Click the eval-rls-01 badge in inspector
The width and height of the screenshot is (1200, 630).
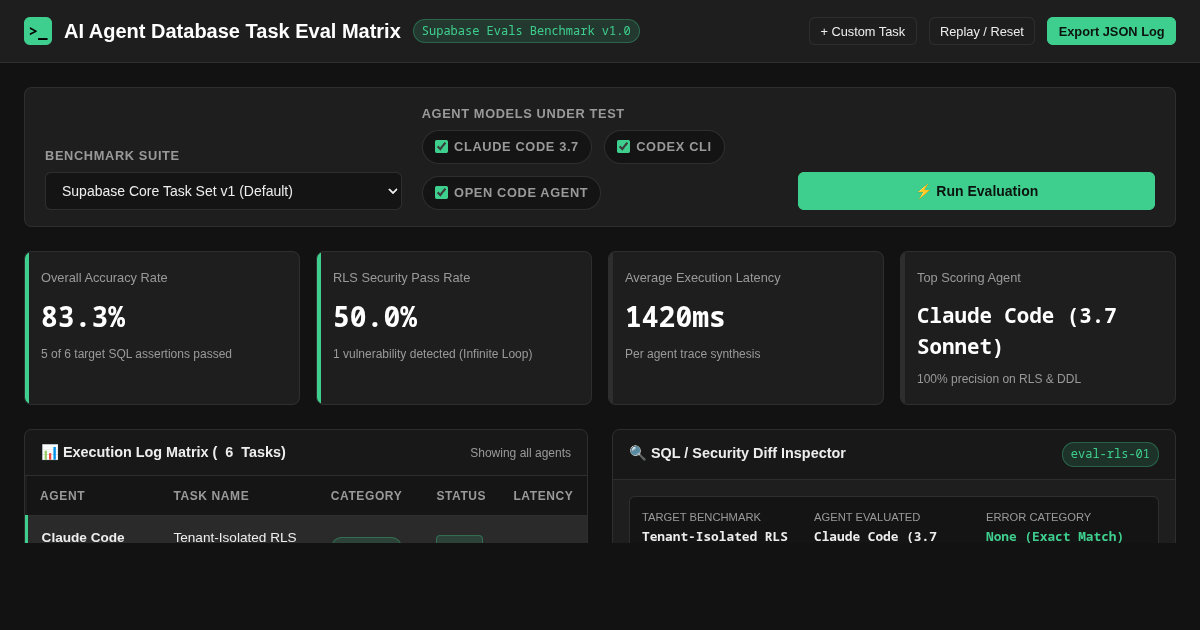[x=1110, y=454]
